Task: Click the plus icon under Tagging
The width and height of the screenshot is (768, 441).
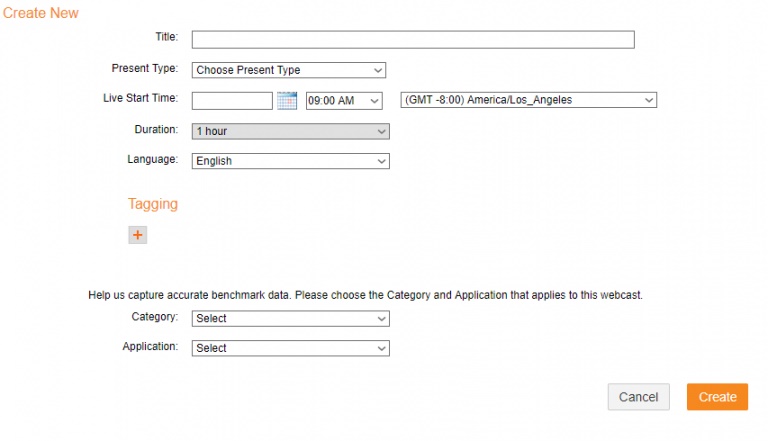Action: pyautogui.click(x=138, y=234)
